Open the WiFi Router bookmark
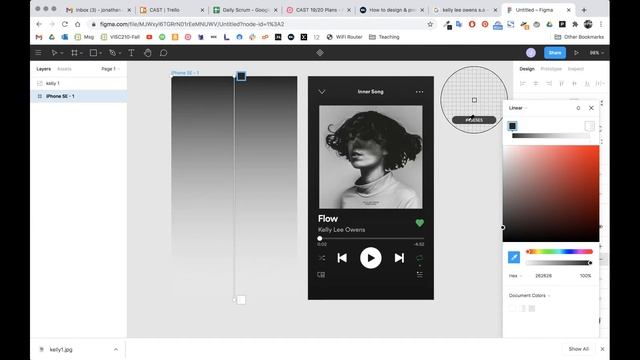The width and height of the screenshot is (640, 360). pos(344,37)
